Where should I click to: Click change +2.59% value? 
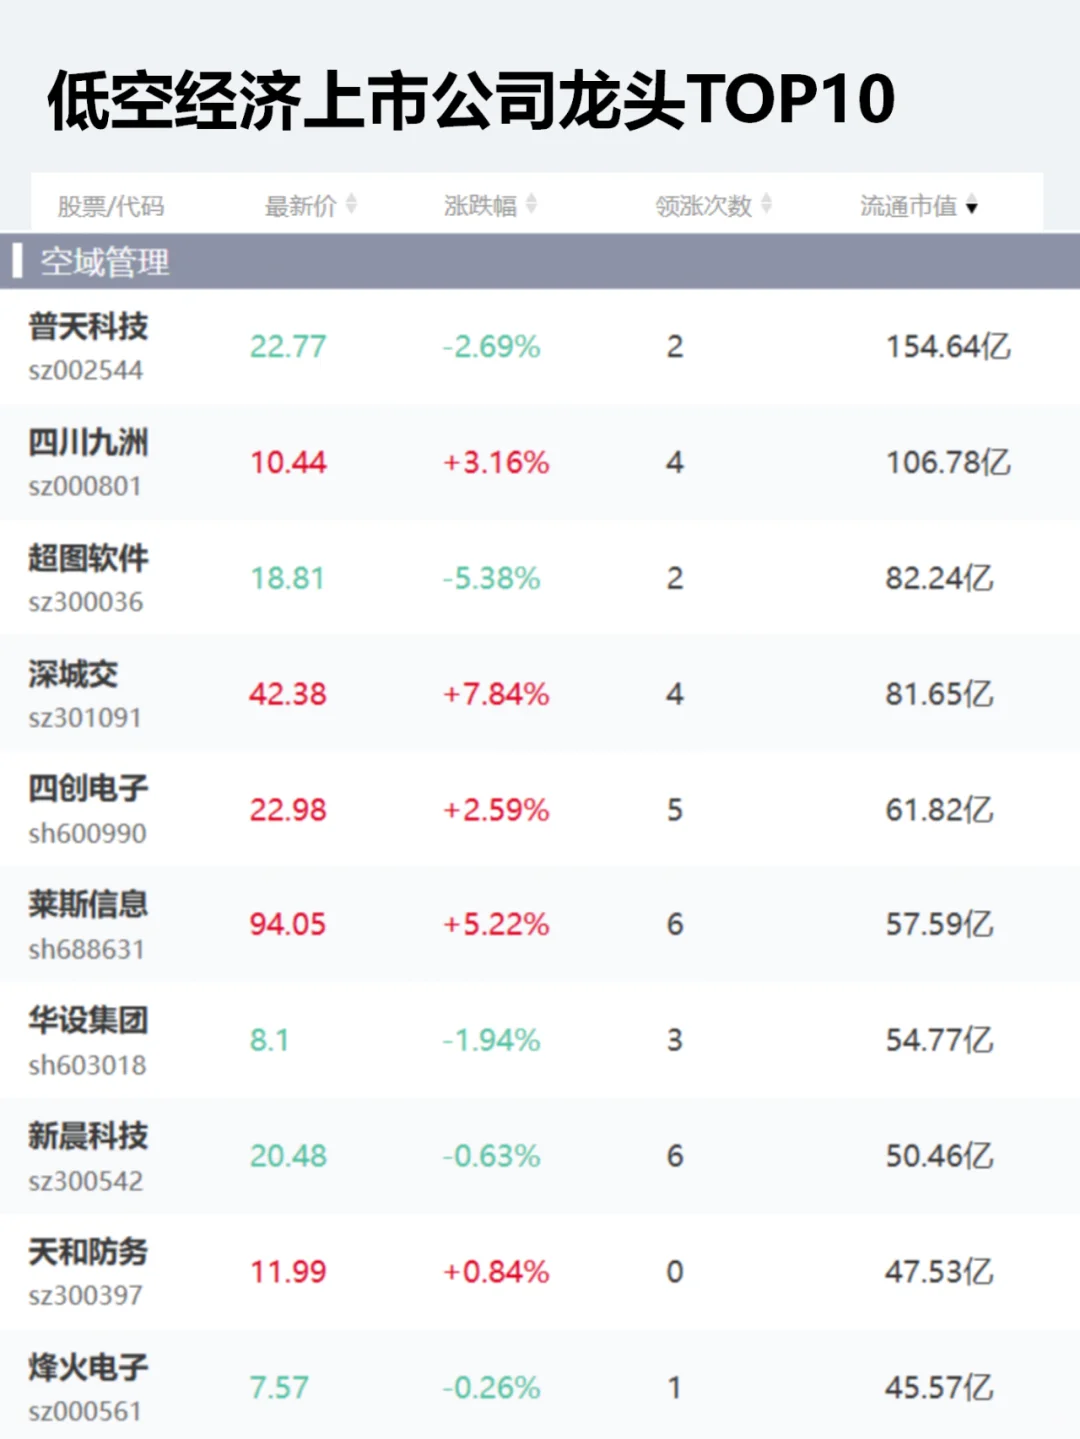(x=496, y=810)
